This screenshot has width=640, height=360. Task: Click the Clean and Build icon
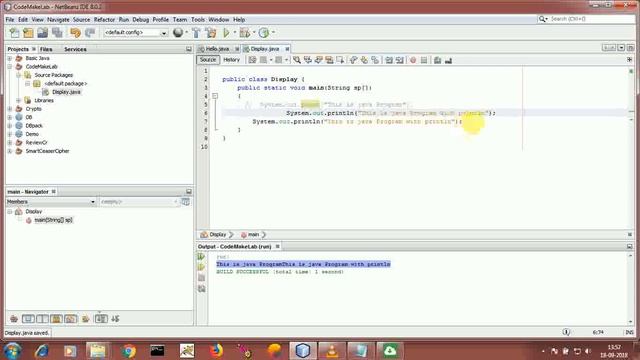click(211, 33)
